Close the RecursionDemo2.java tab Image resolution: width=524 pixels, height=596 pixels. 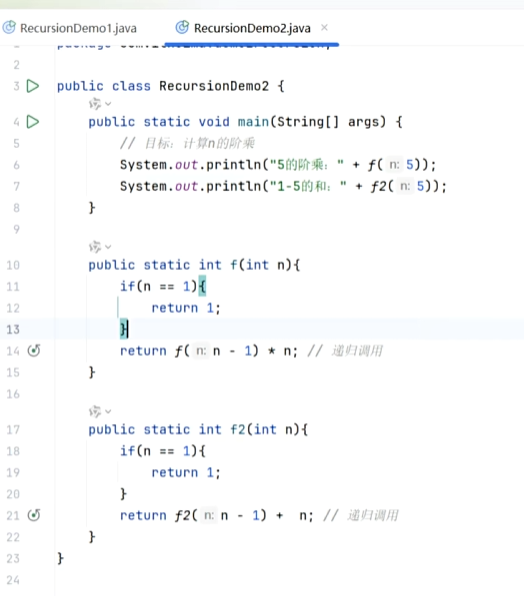click(x=324, y=28)
